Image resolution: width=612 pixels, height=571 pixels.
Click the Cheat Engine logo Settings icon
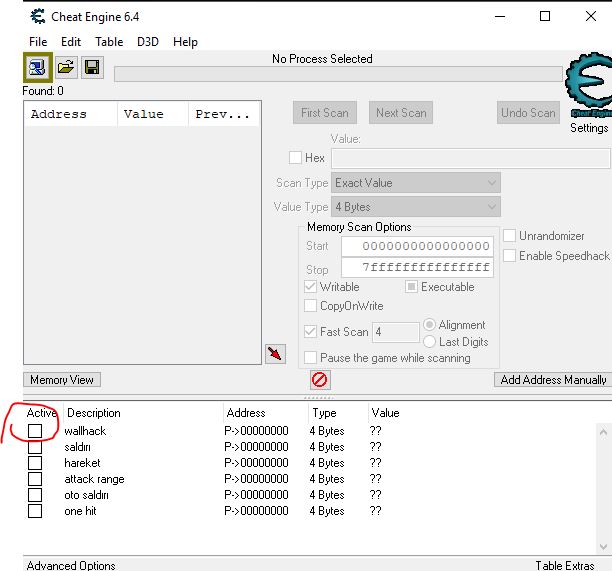click(x=589, y=85)
